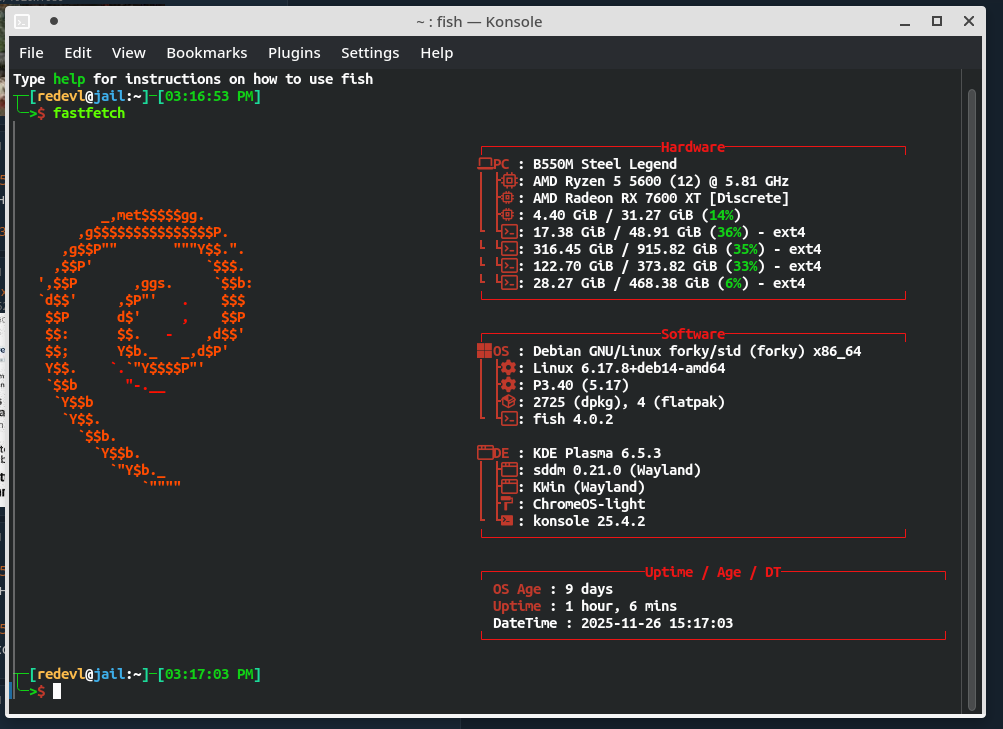This screenshot has height=729, width=1003.
Task: Click the second prompt timestamp 03:17:03 PM
Action: [x=209, y=675]
